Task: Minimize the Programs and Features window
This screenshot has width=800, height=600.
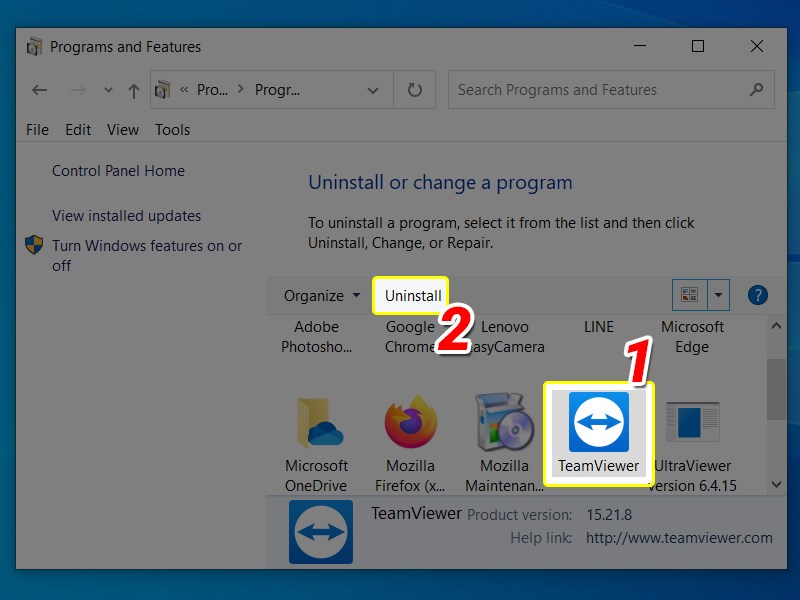Action: pos(640,46)
